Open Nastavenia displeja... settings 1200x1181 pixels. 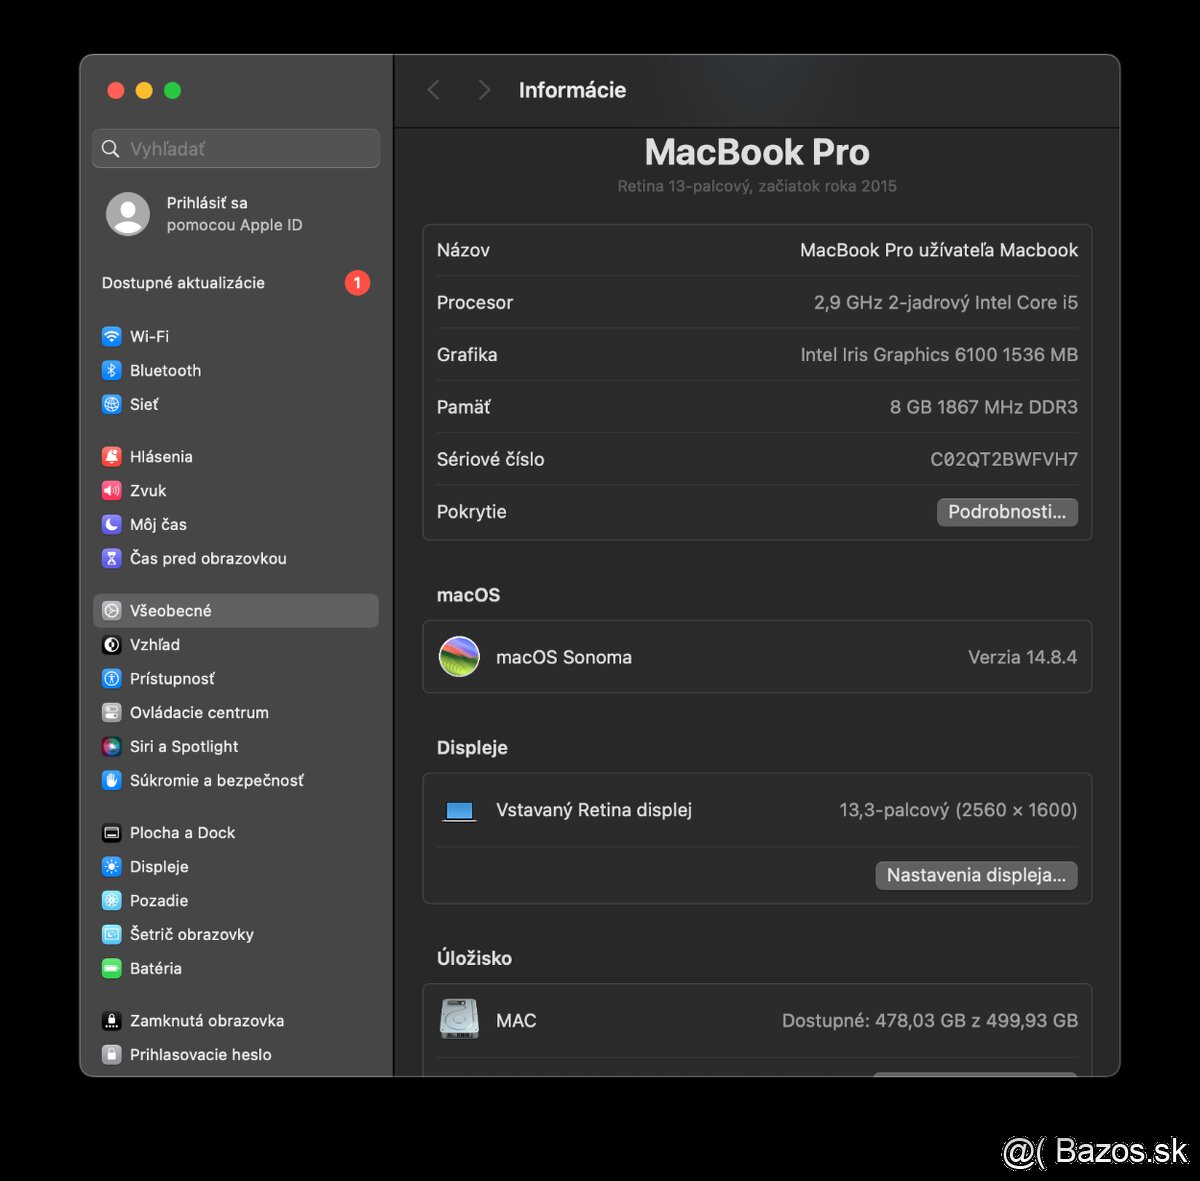point(976,875)
